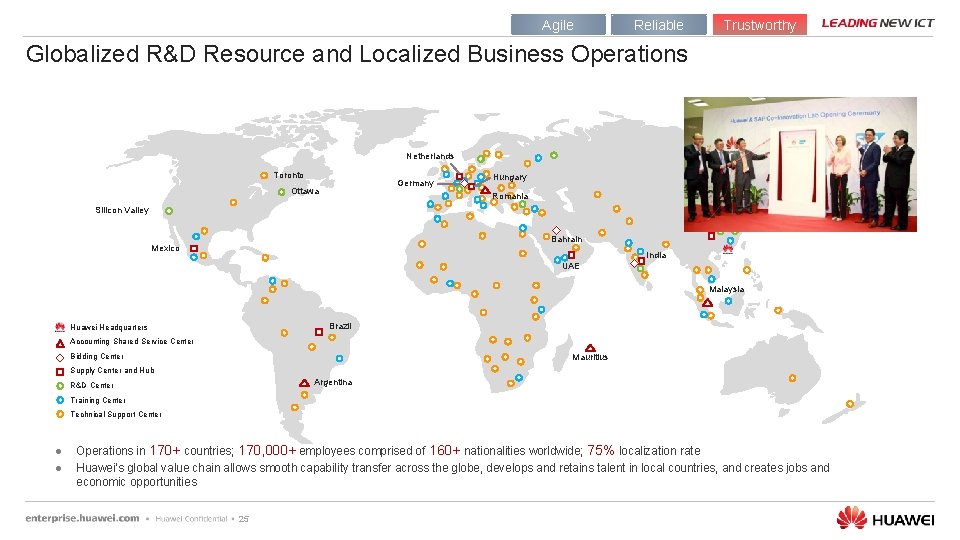
Task: Click the orange marker in Australia
Action: pyautogui.click(x=792, y=378)
